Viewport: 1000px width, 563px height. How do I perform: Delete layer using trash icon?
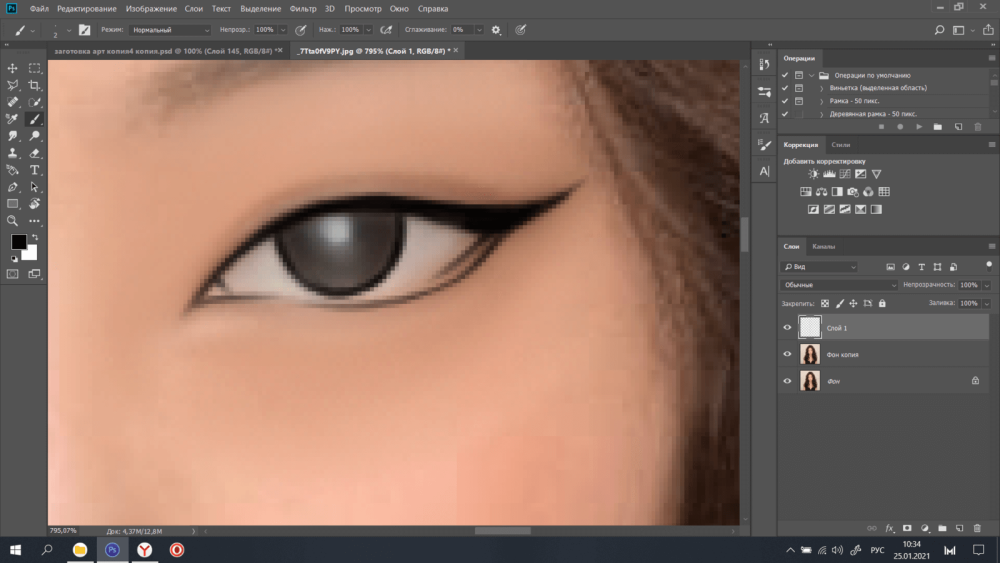tap(977, 527)
